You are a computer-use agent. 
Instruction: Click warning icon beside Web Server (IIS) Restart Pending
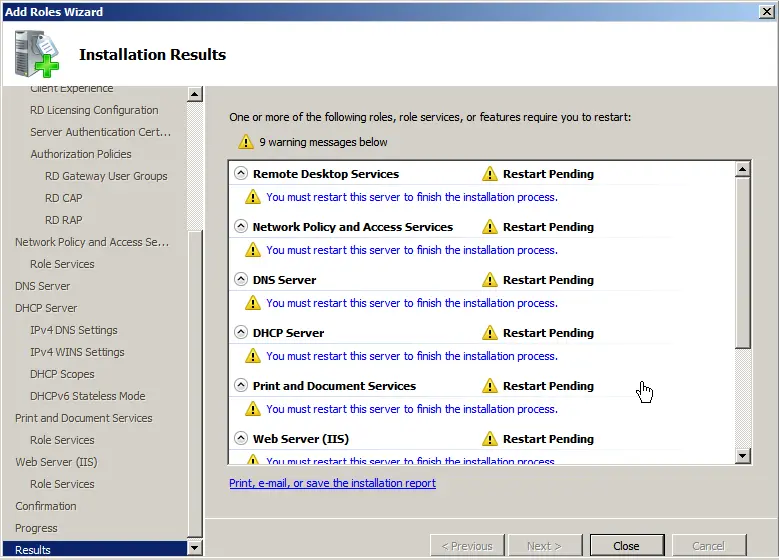point(490,439)
